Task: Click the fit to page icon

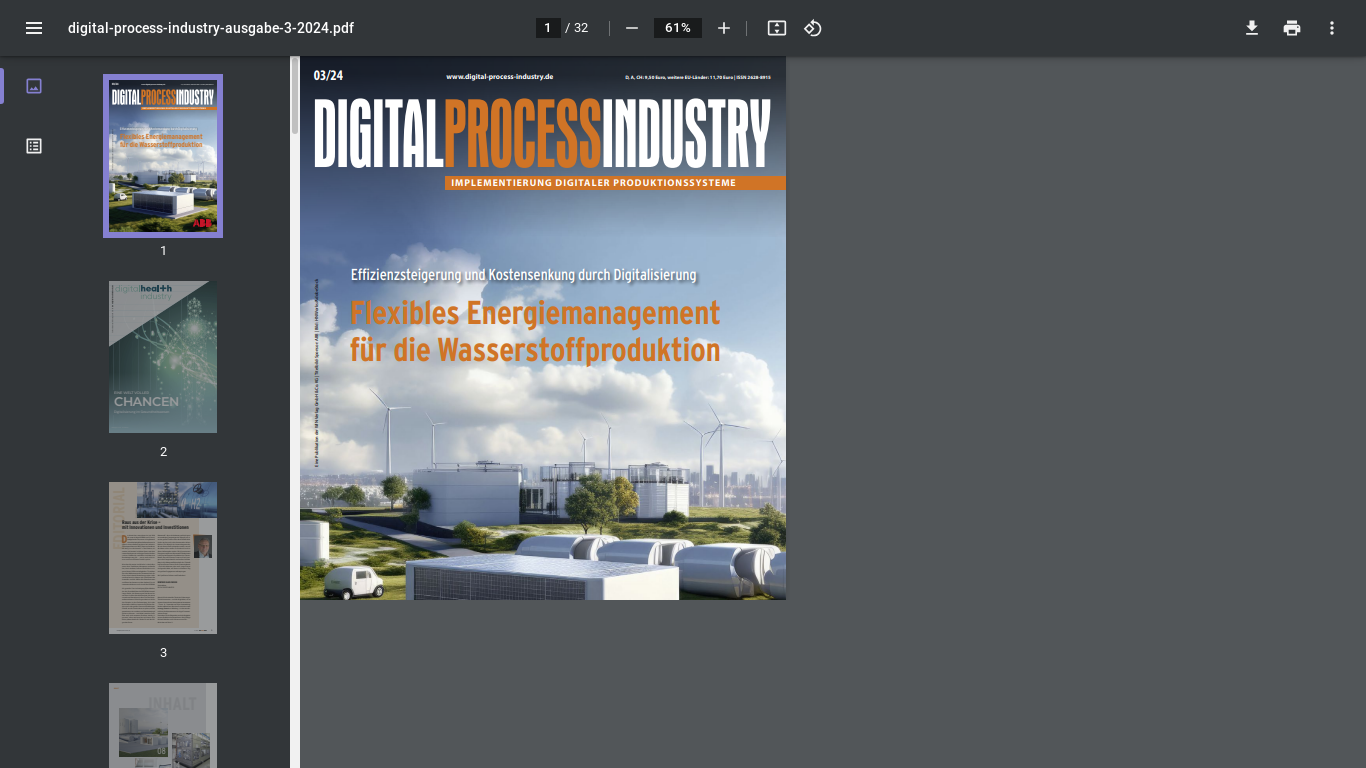Action: [777, 28]
